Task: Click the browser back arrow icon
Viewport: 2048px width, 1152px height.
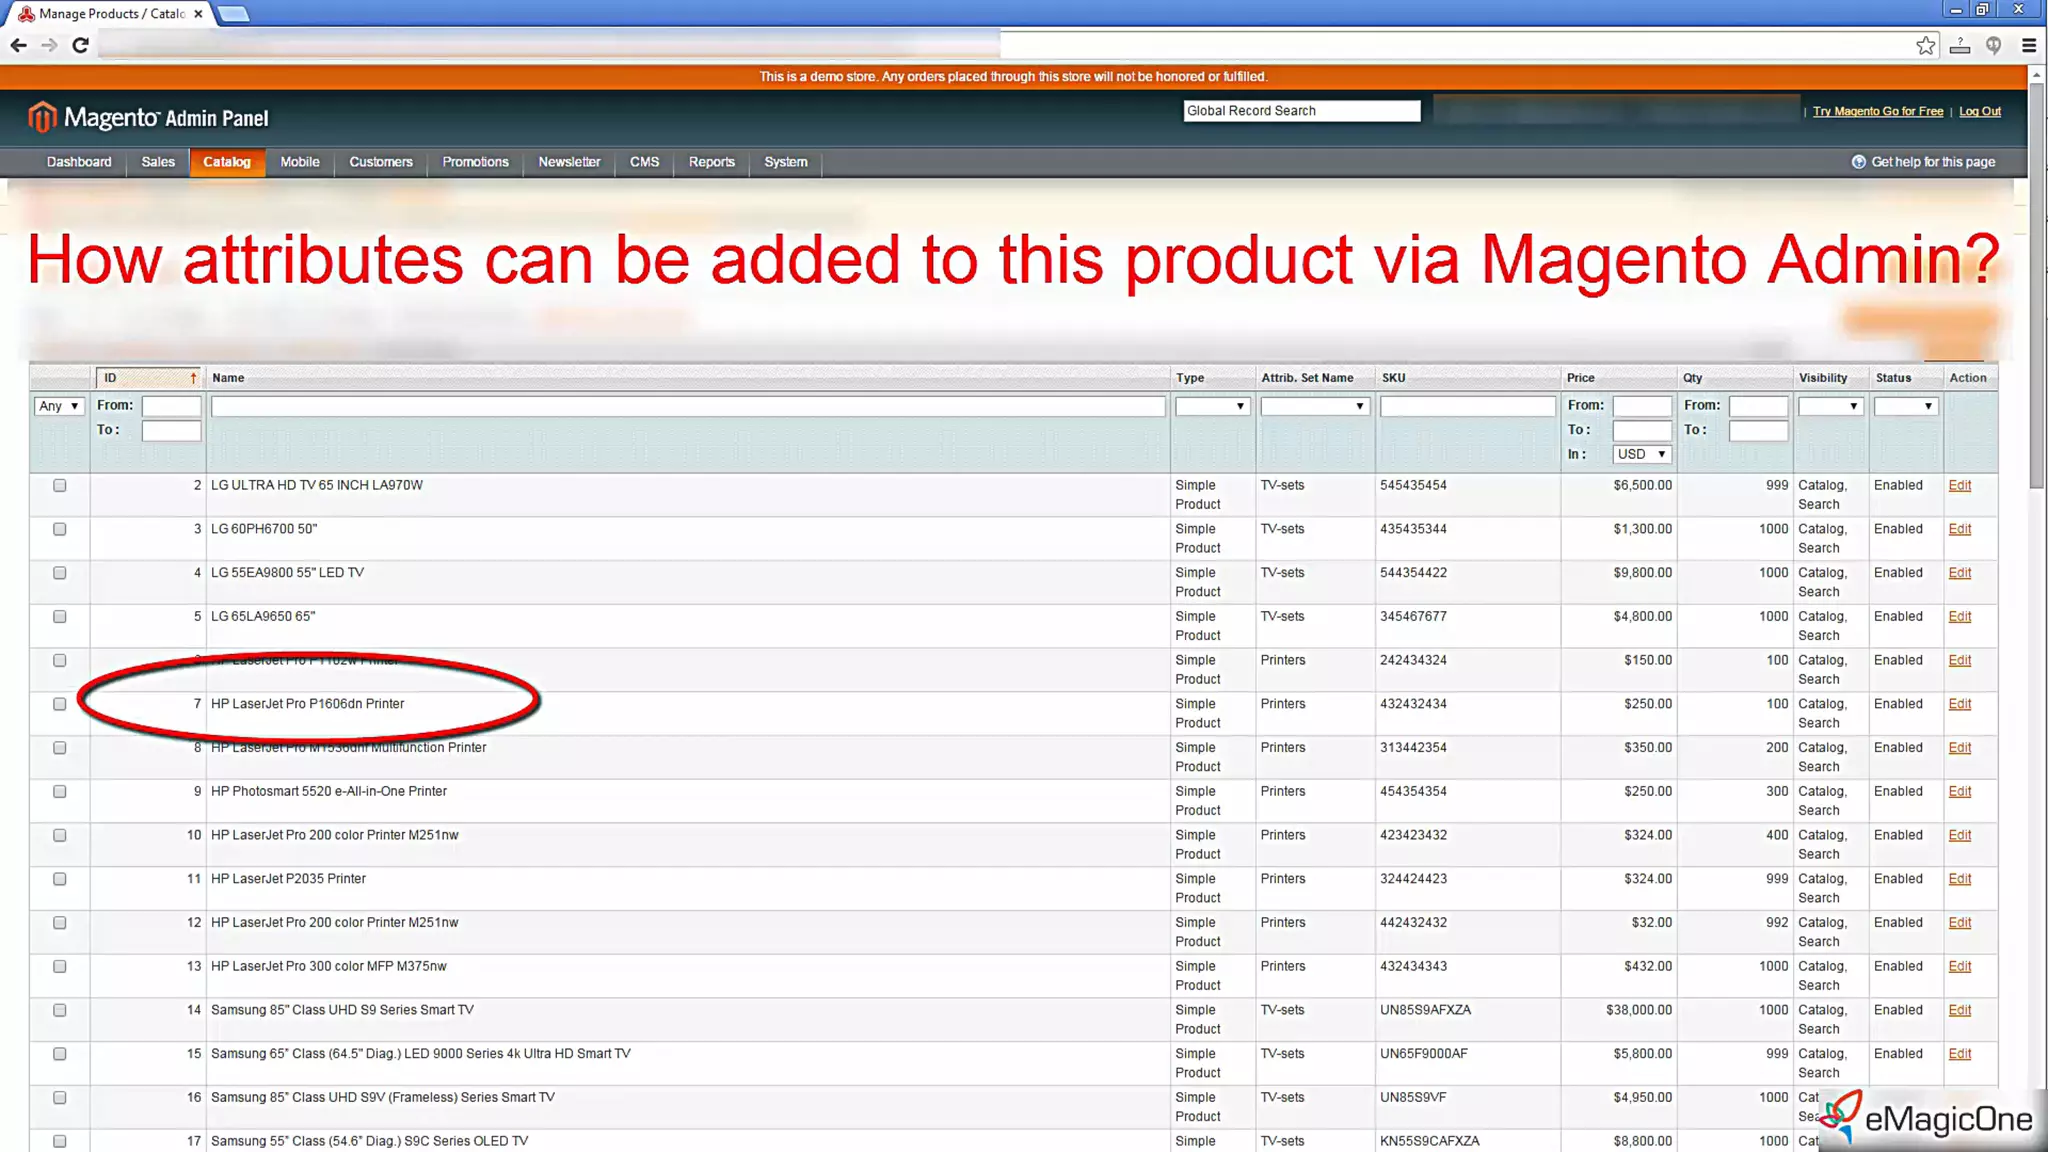Action: (x=18, y=45)
